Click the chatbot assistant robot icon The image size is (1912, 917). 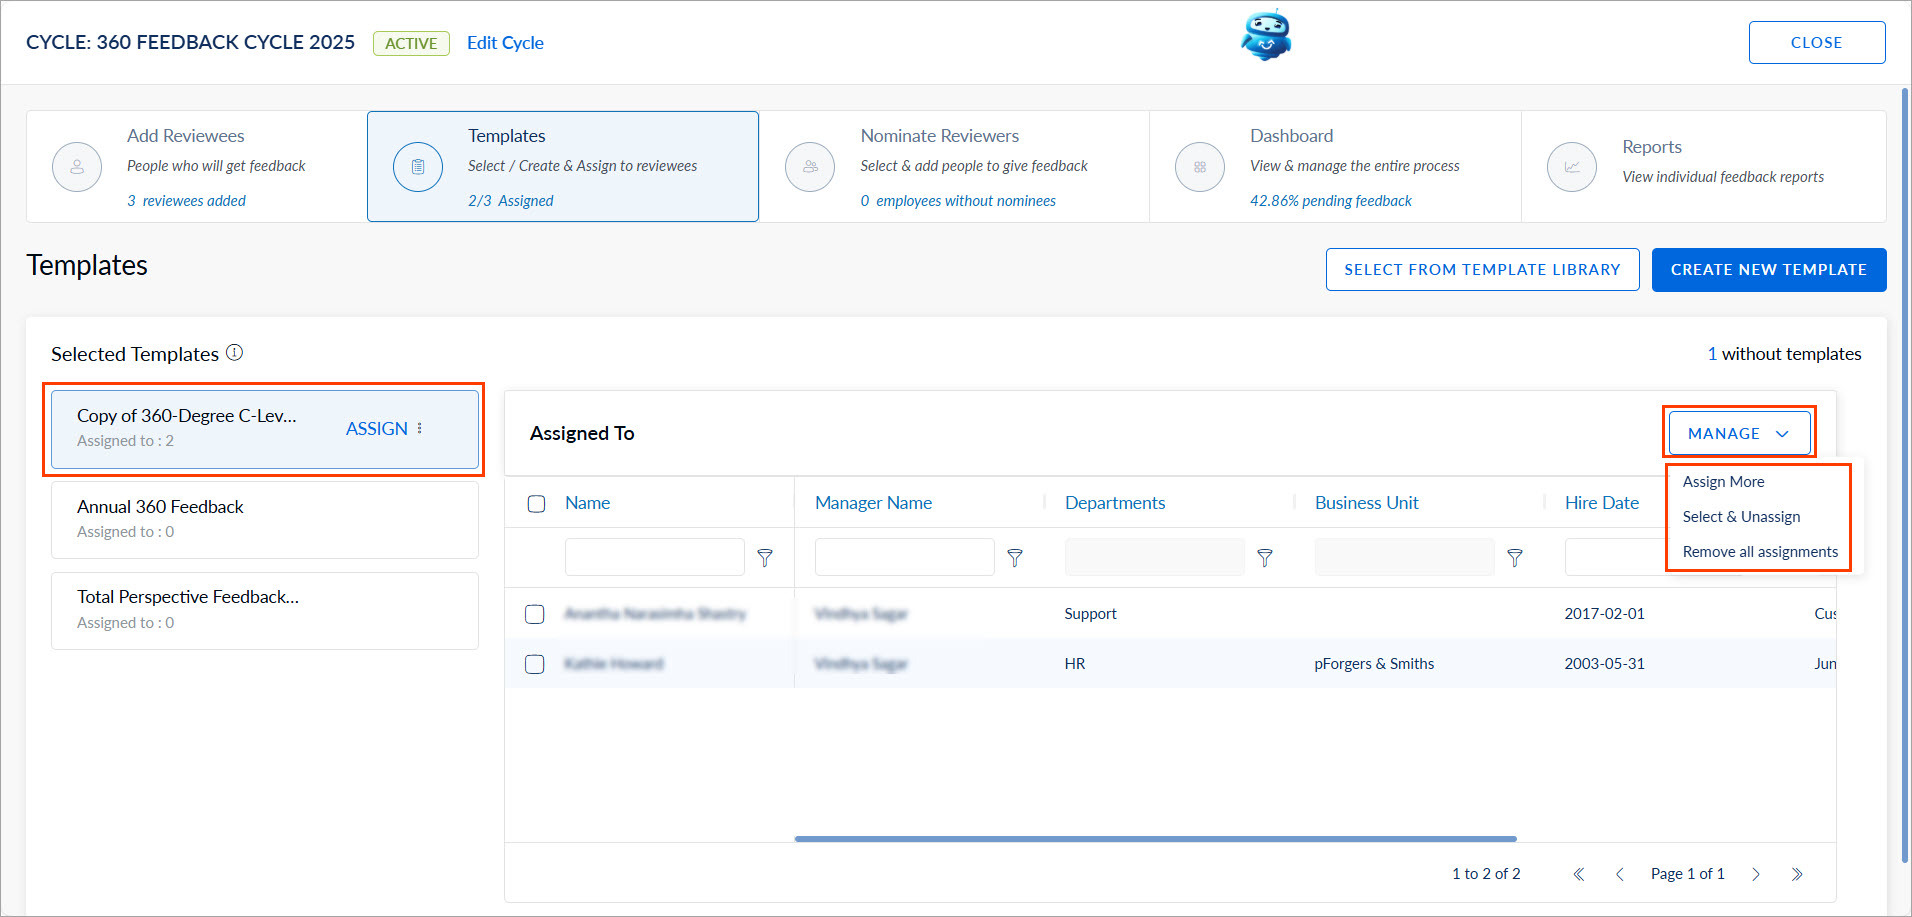tap(1266, 36)
